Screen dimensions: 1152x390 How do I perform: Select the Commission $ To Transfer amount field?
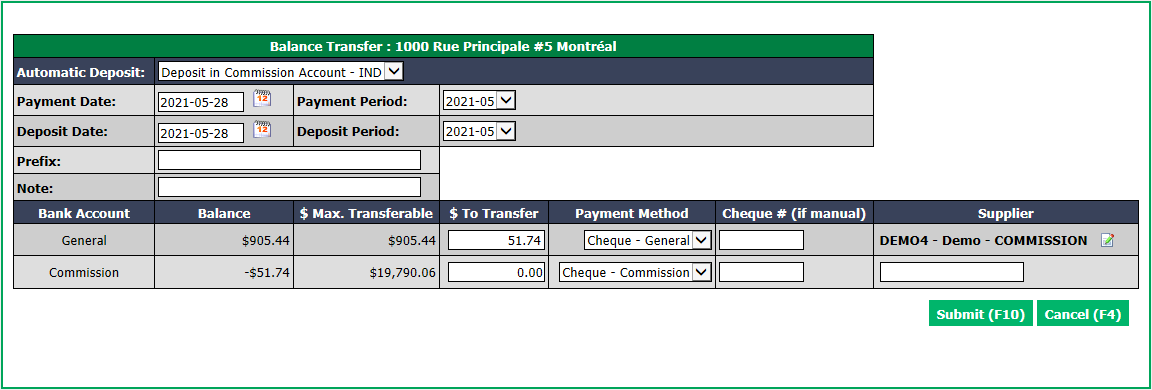497,272
